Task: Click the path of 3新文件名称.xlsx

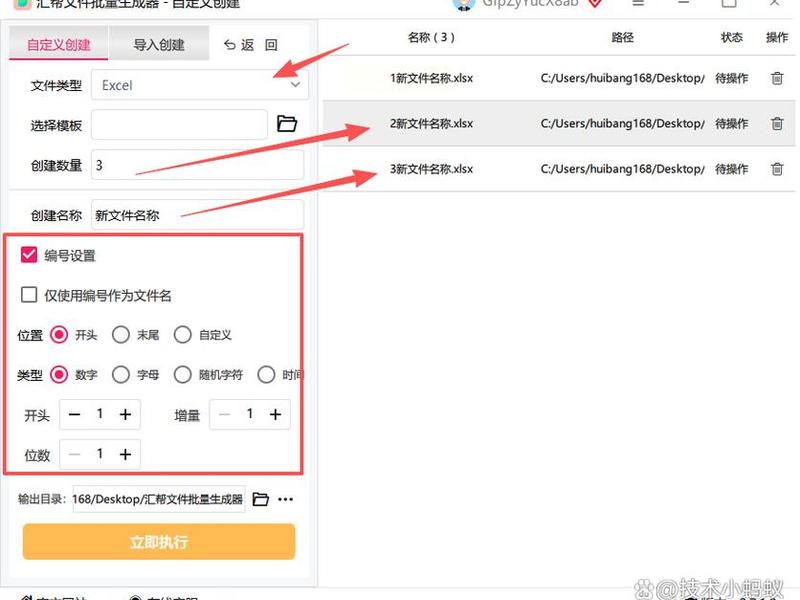Action: point(622,169)
